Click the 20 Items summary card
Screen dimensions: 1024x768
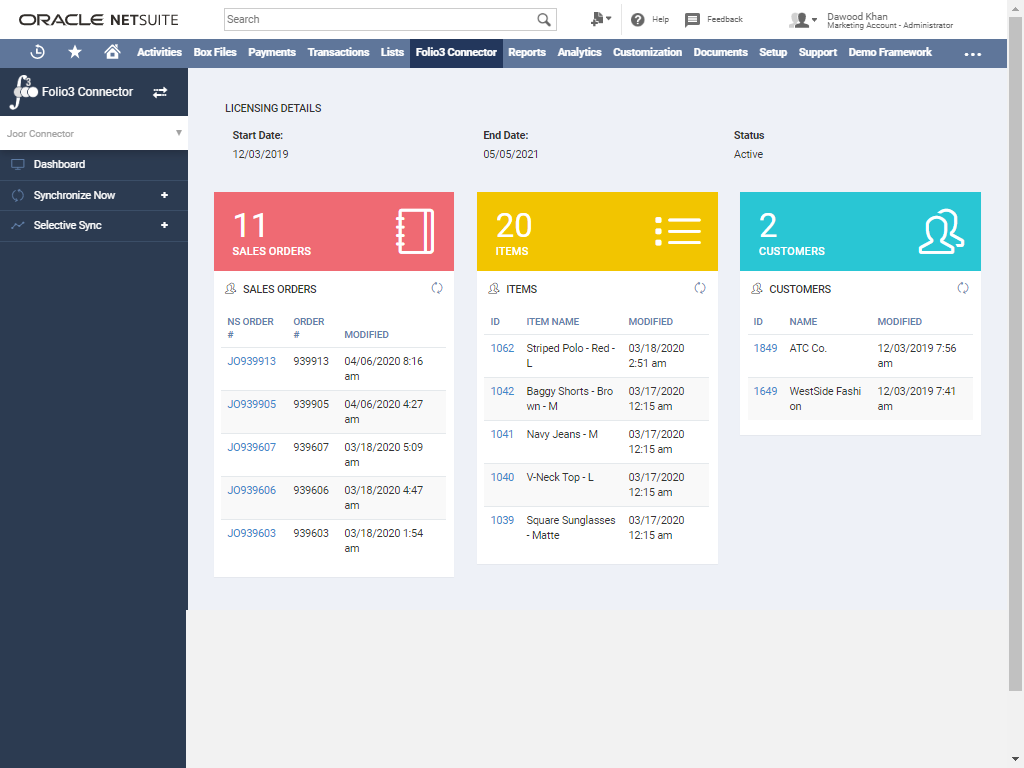[597, 231]
